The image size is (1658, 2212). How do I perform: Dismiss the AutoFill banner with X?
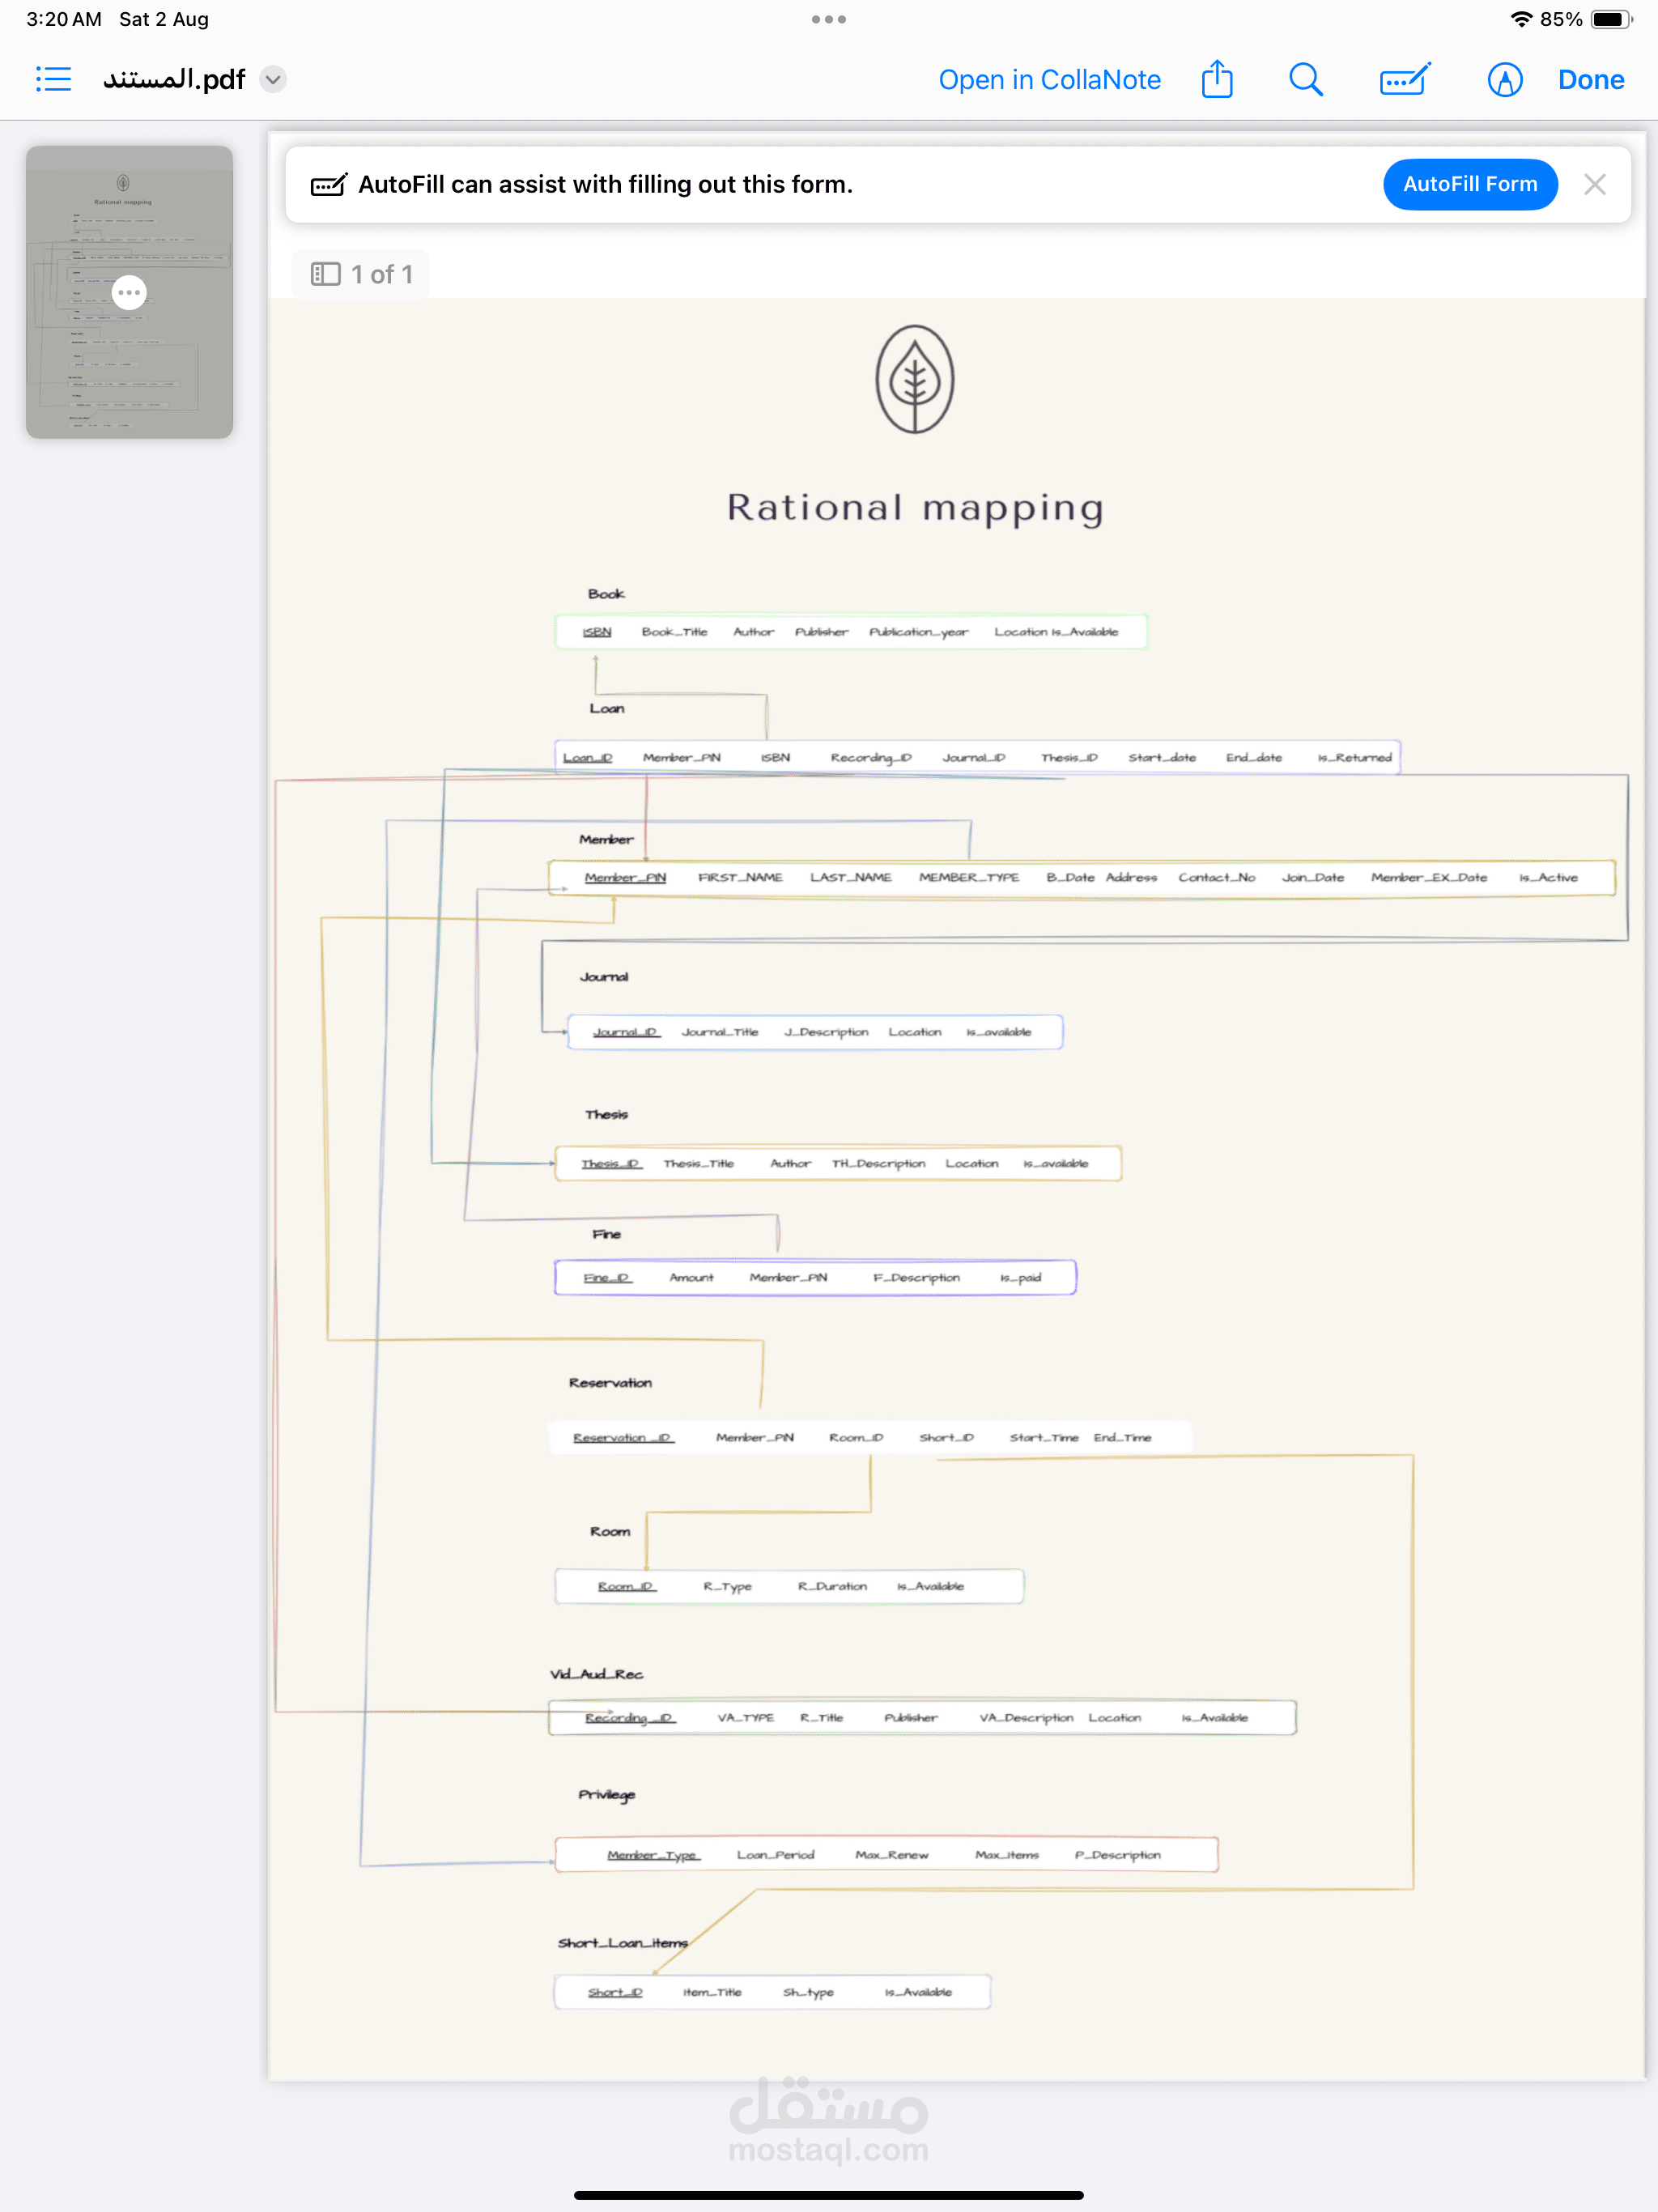1595,184
